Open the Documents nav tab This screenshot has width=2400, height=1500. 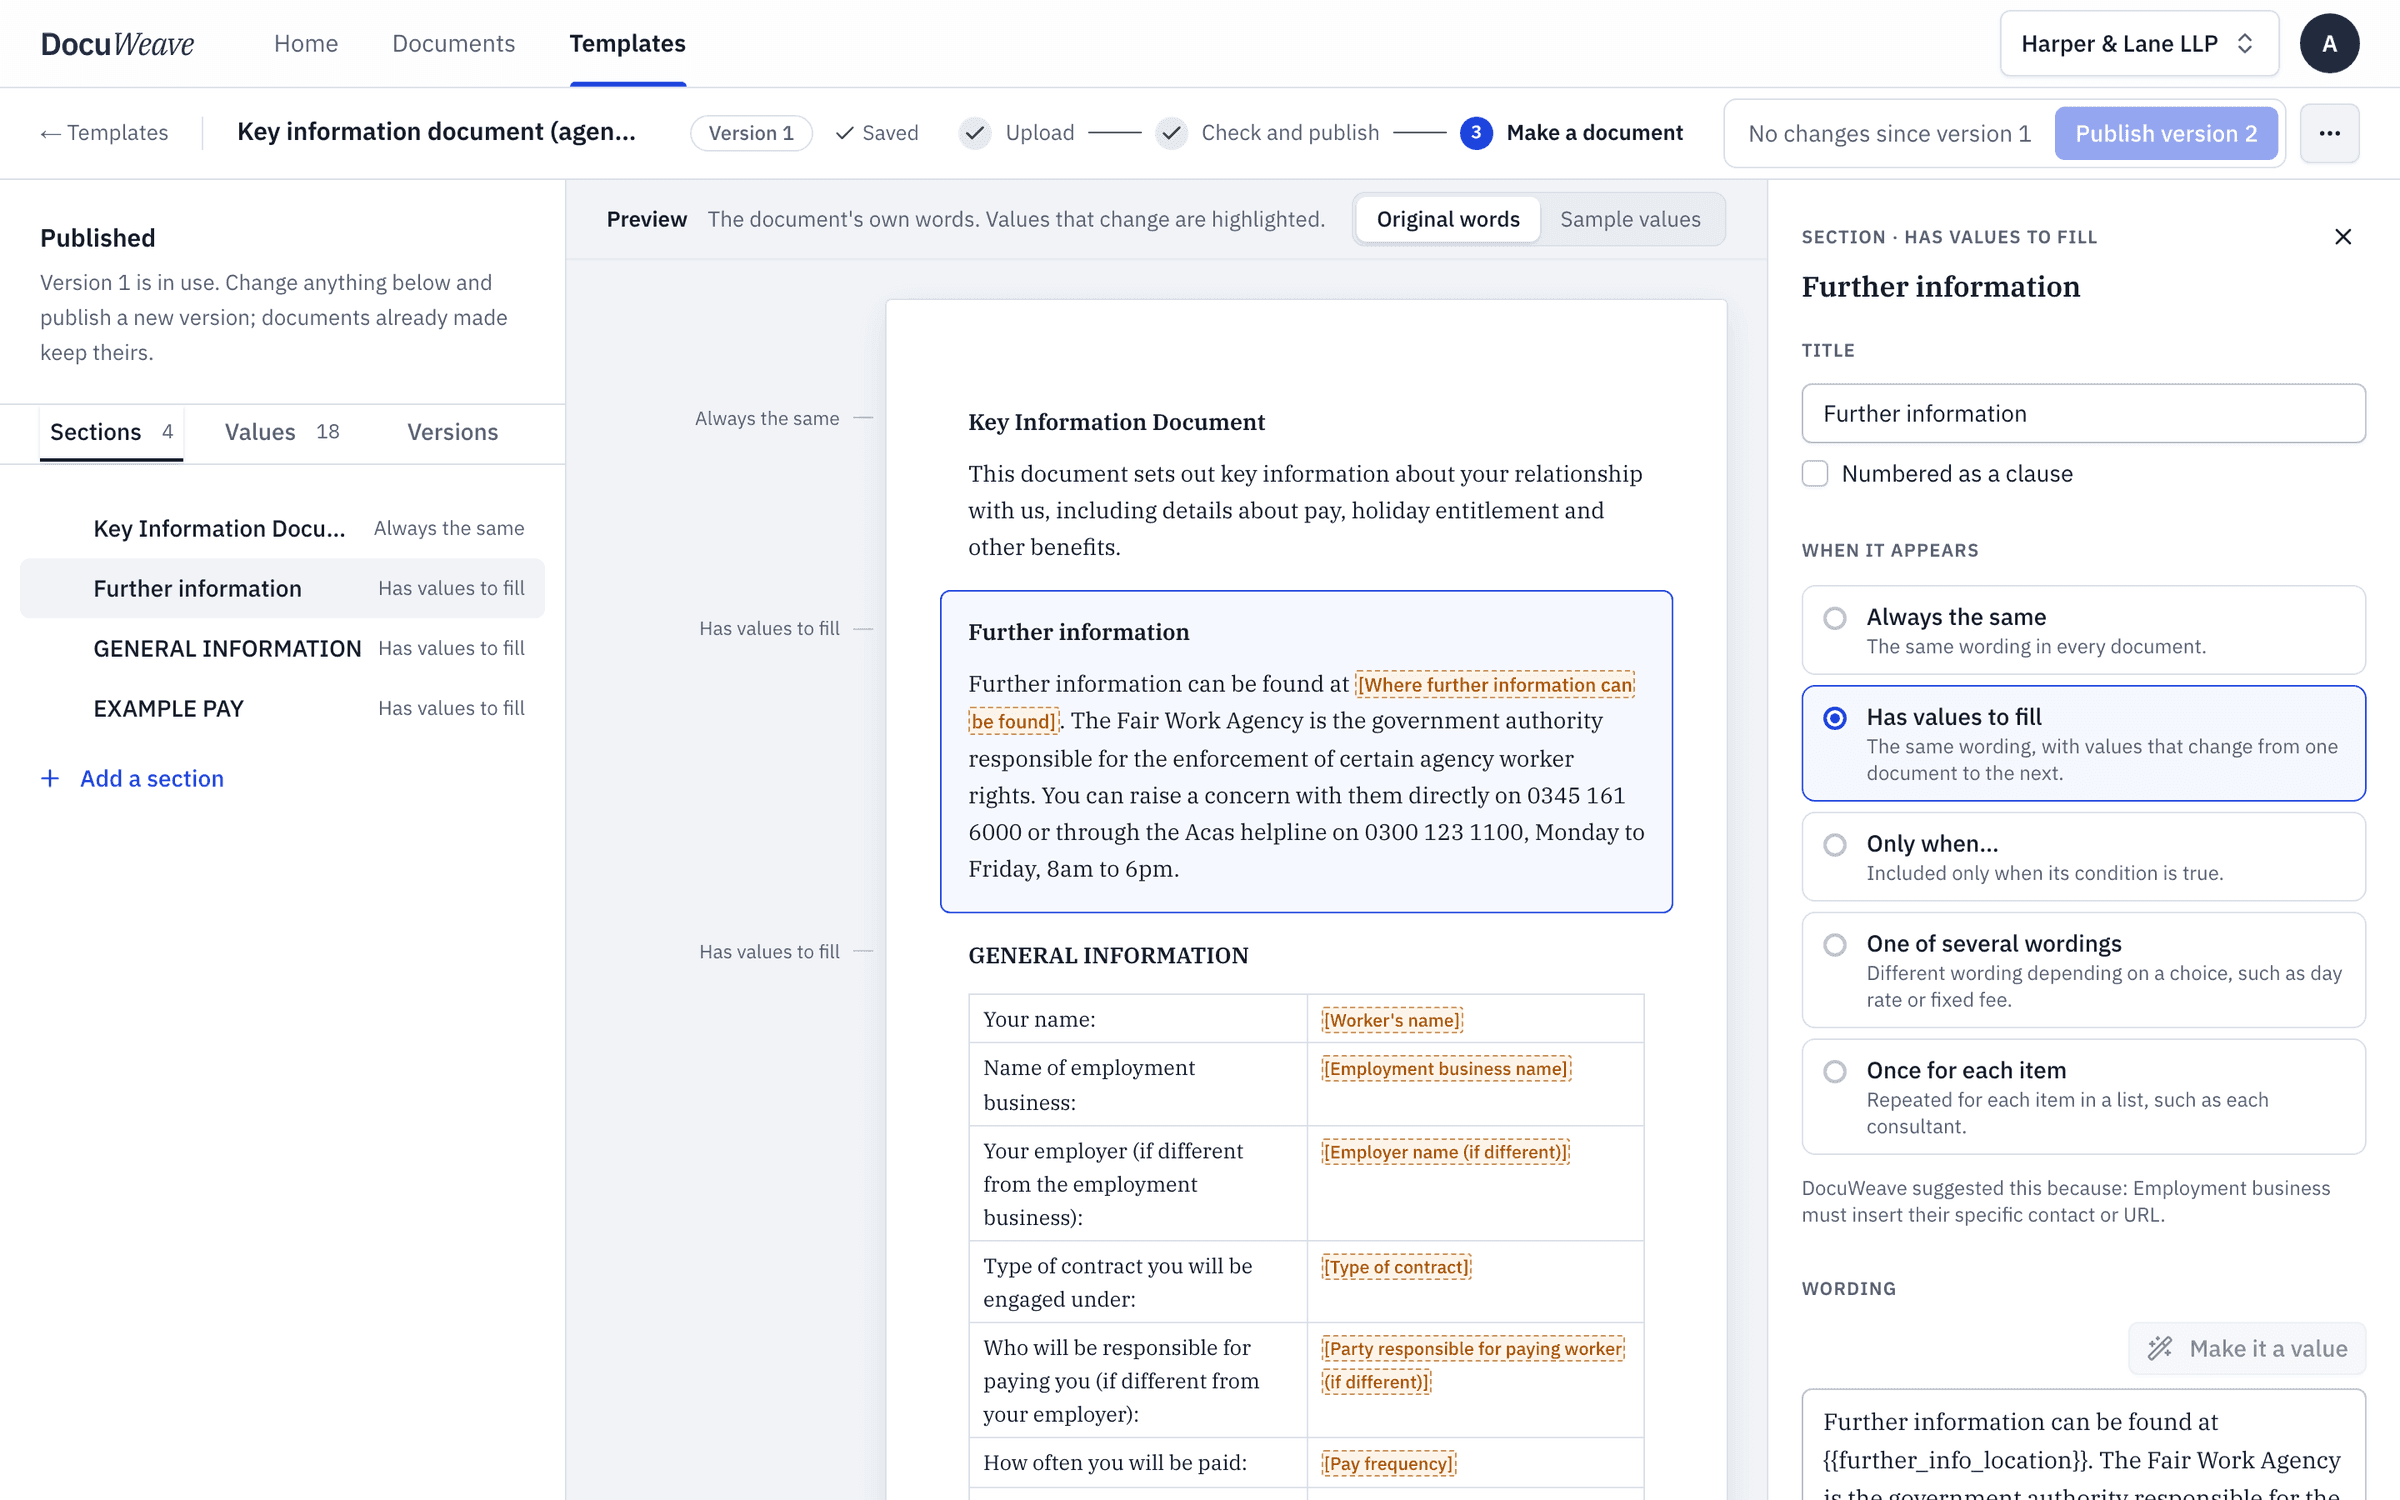coord(453,44)
